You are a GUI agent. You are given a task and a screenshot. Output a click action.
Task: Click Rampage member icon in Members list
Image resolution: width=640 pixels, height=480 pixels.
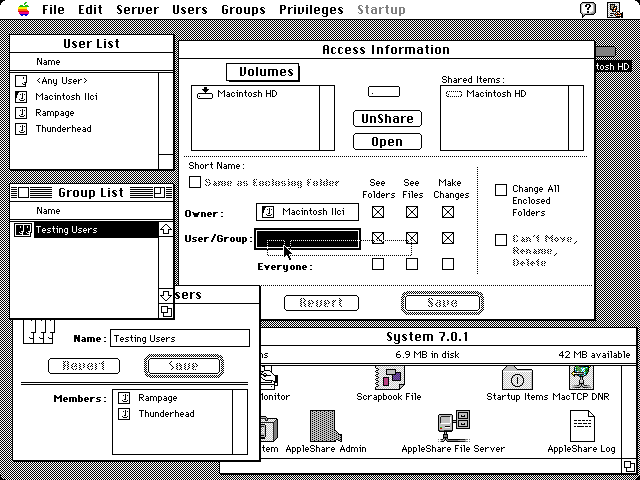pos(124,398)
